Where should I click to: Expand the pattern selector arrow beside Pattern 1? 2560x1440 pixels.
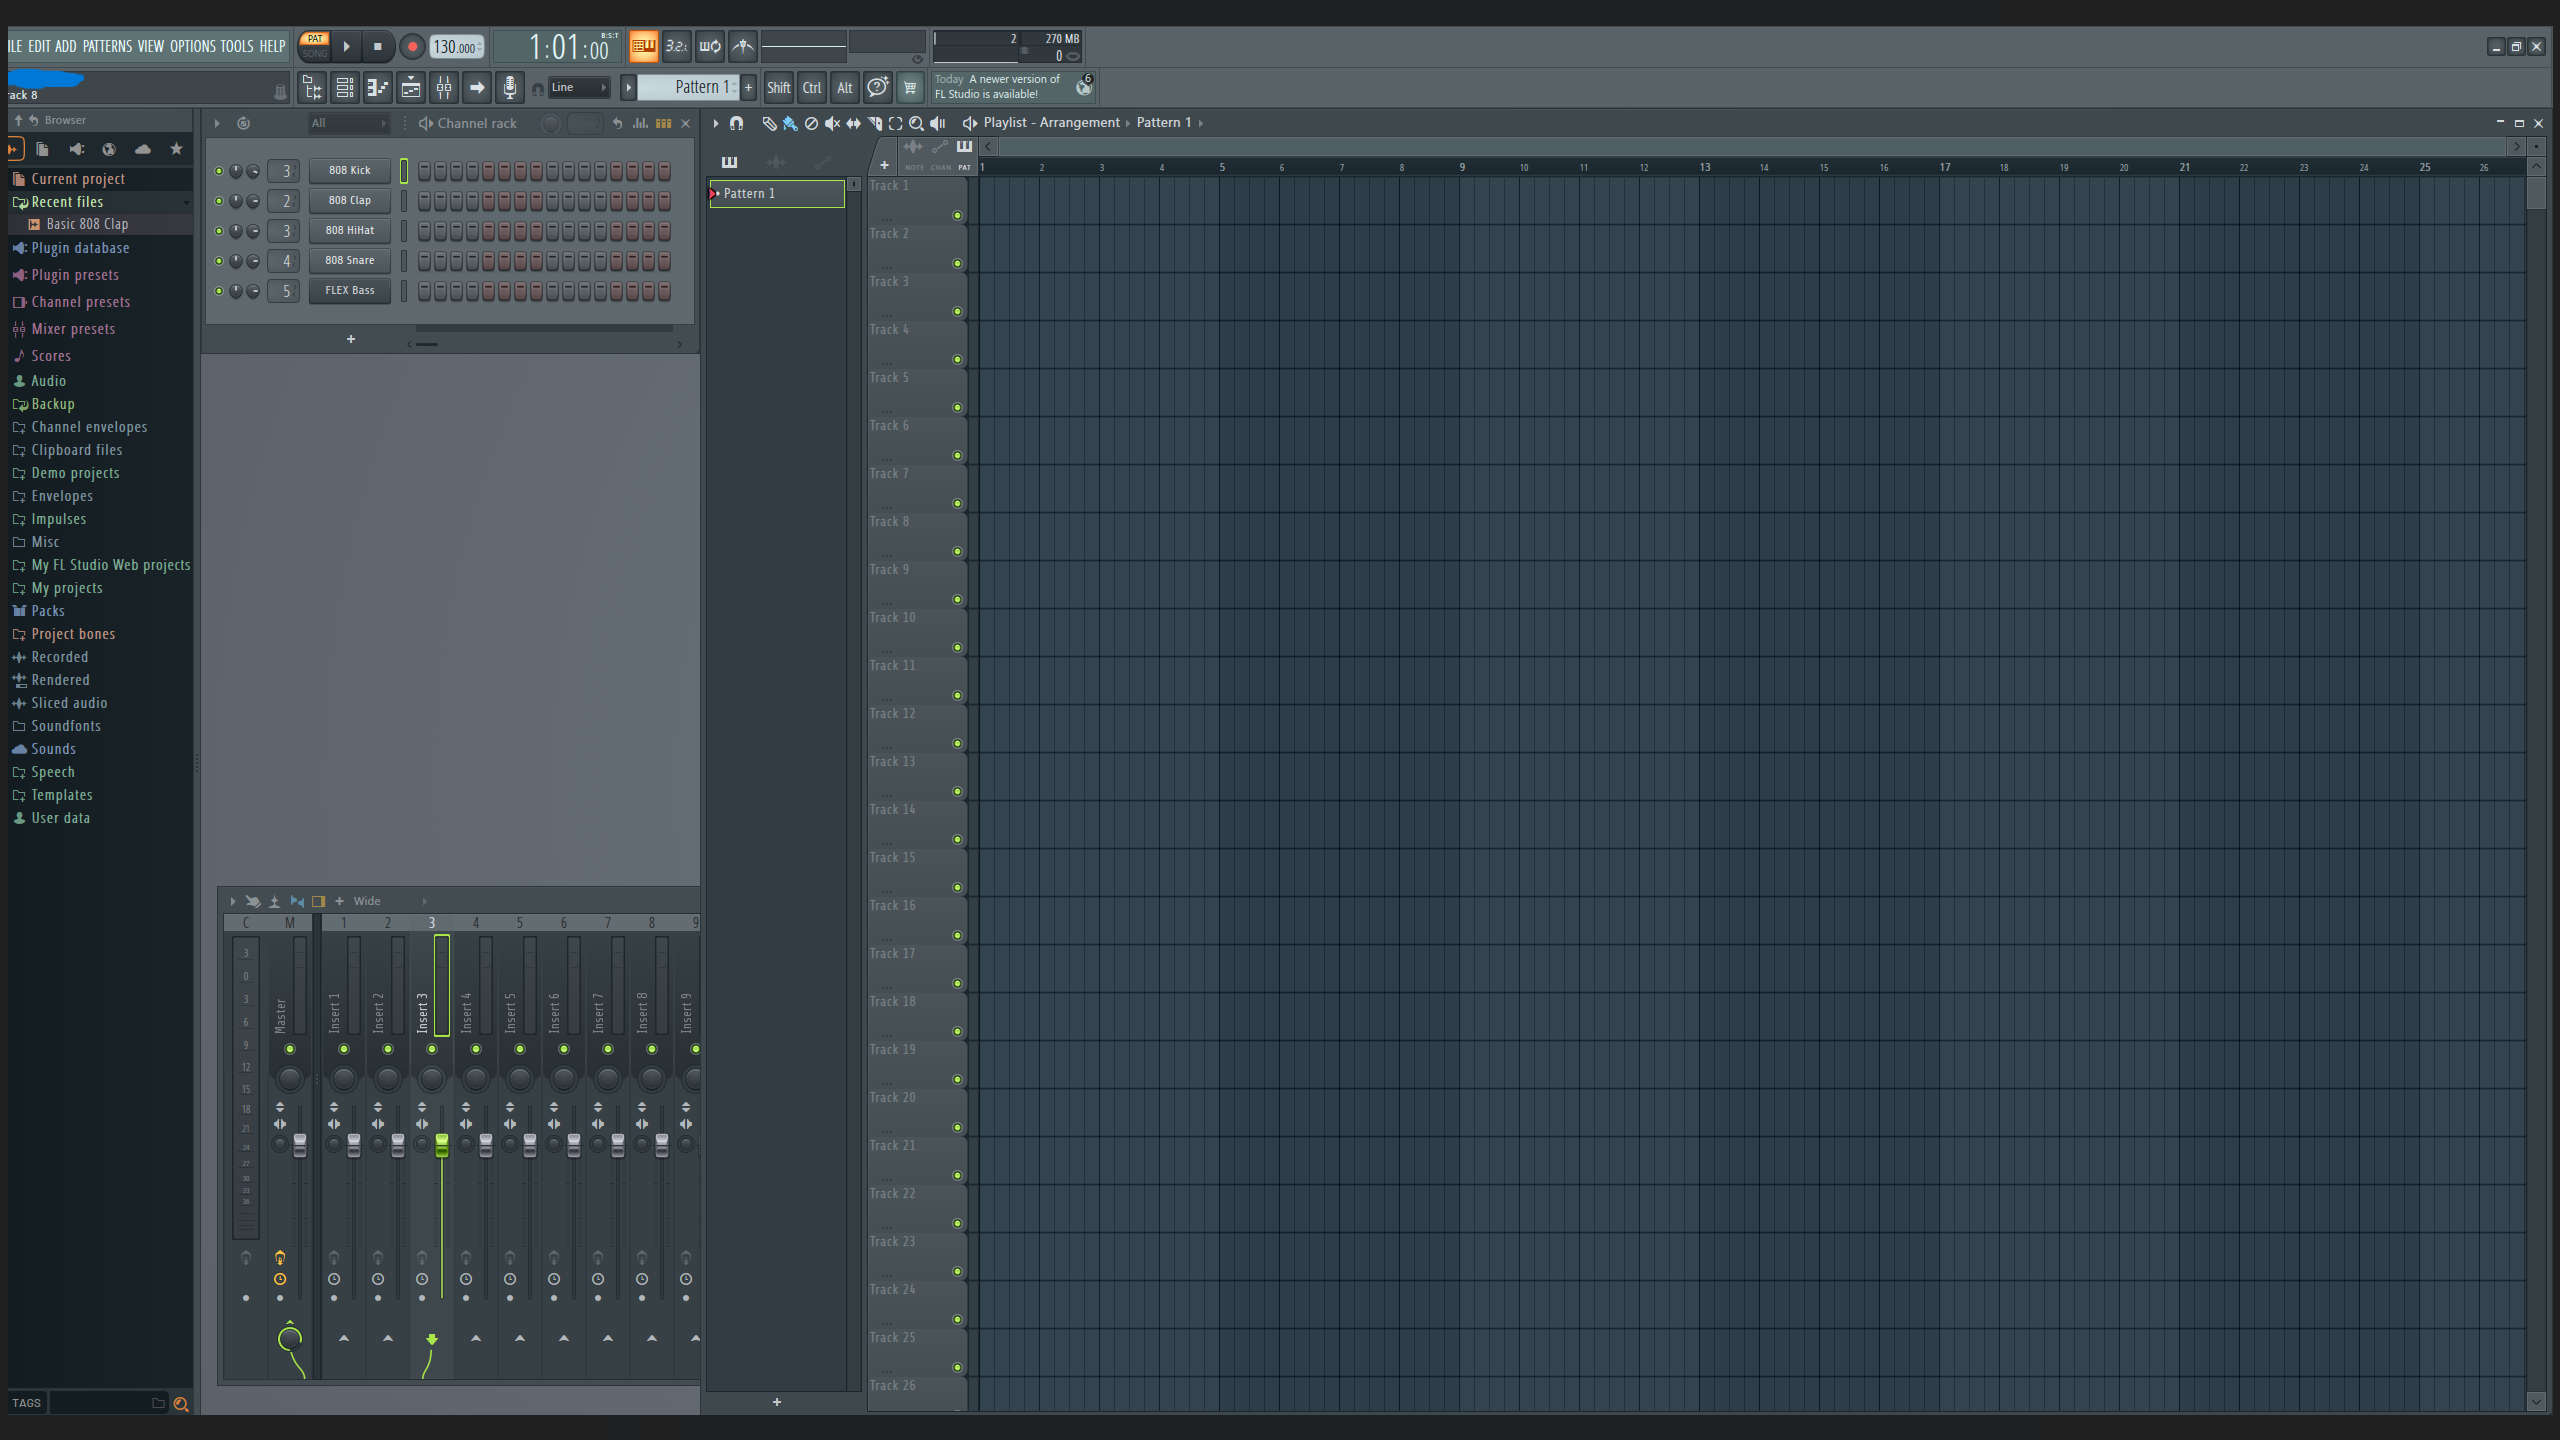(628, 88)
